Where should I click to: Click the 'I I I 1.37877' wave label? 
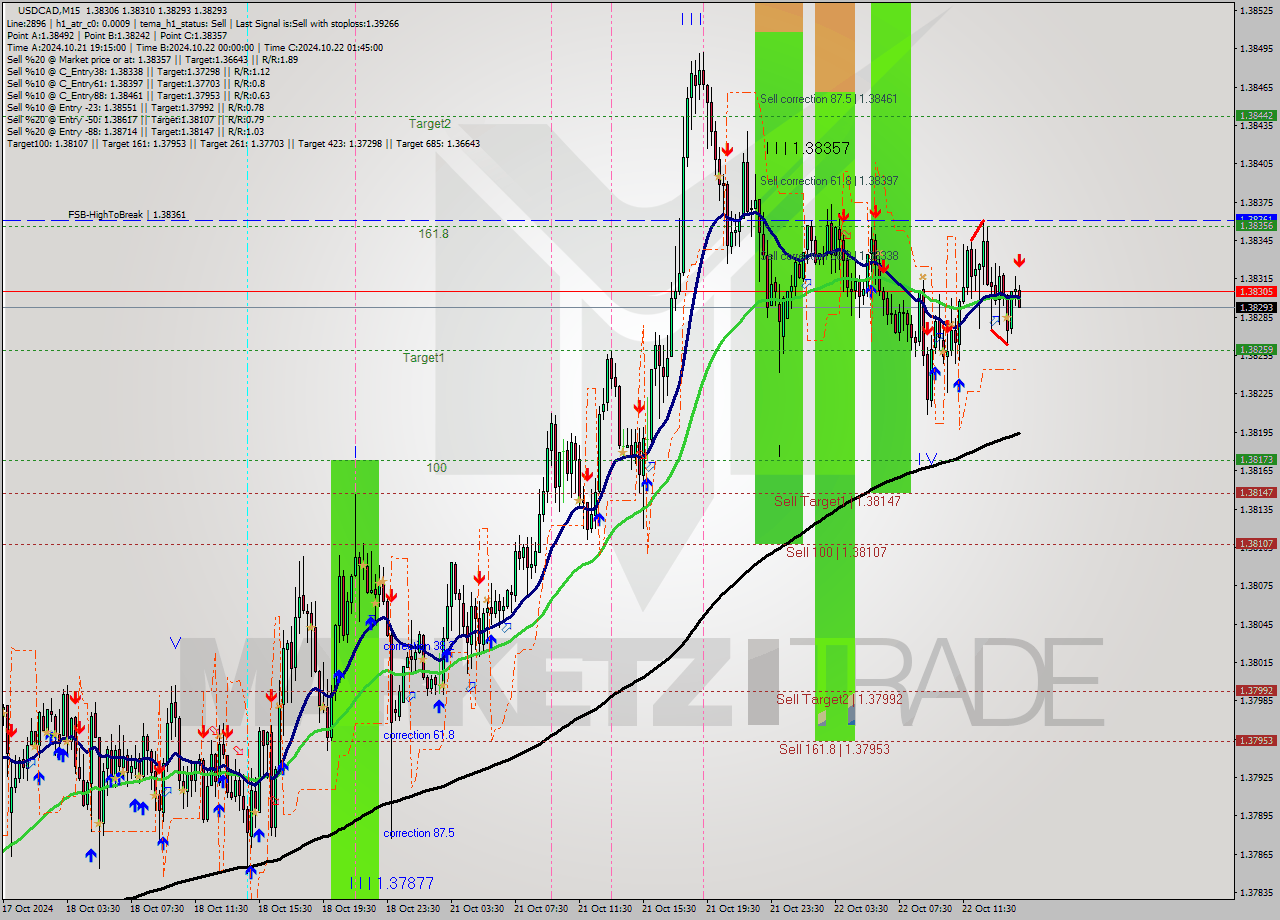click(392, 883)
